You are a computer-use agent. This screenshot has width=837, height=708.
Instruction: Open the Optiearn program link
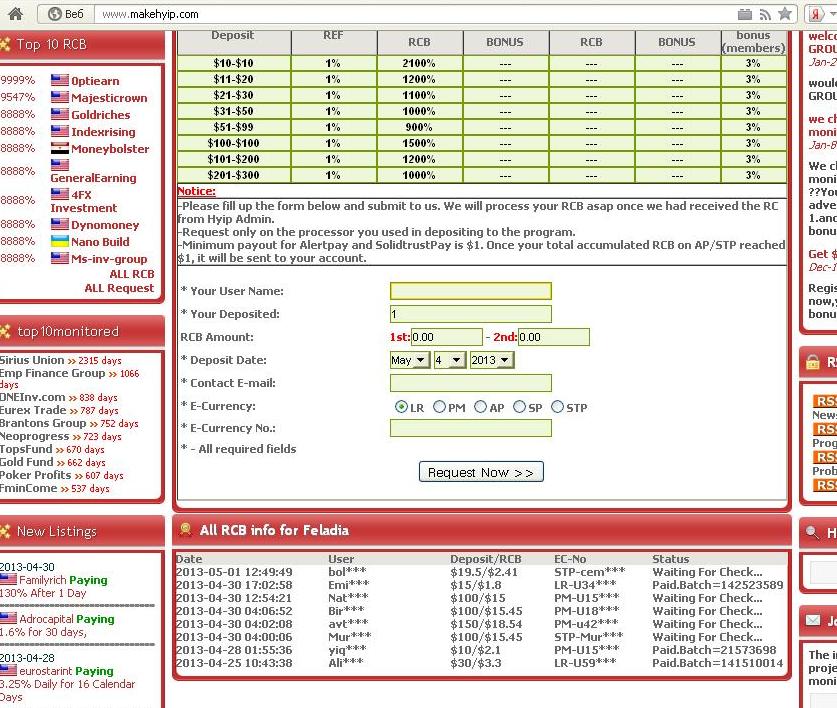[x=96, y=81]
